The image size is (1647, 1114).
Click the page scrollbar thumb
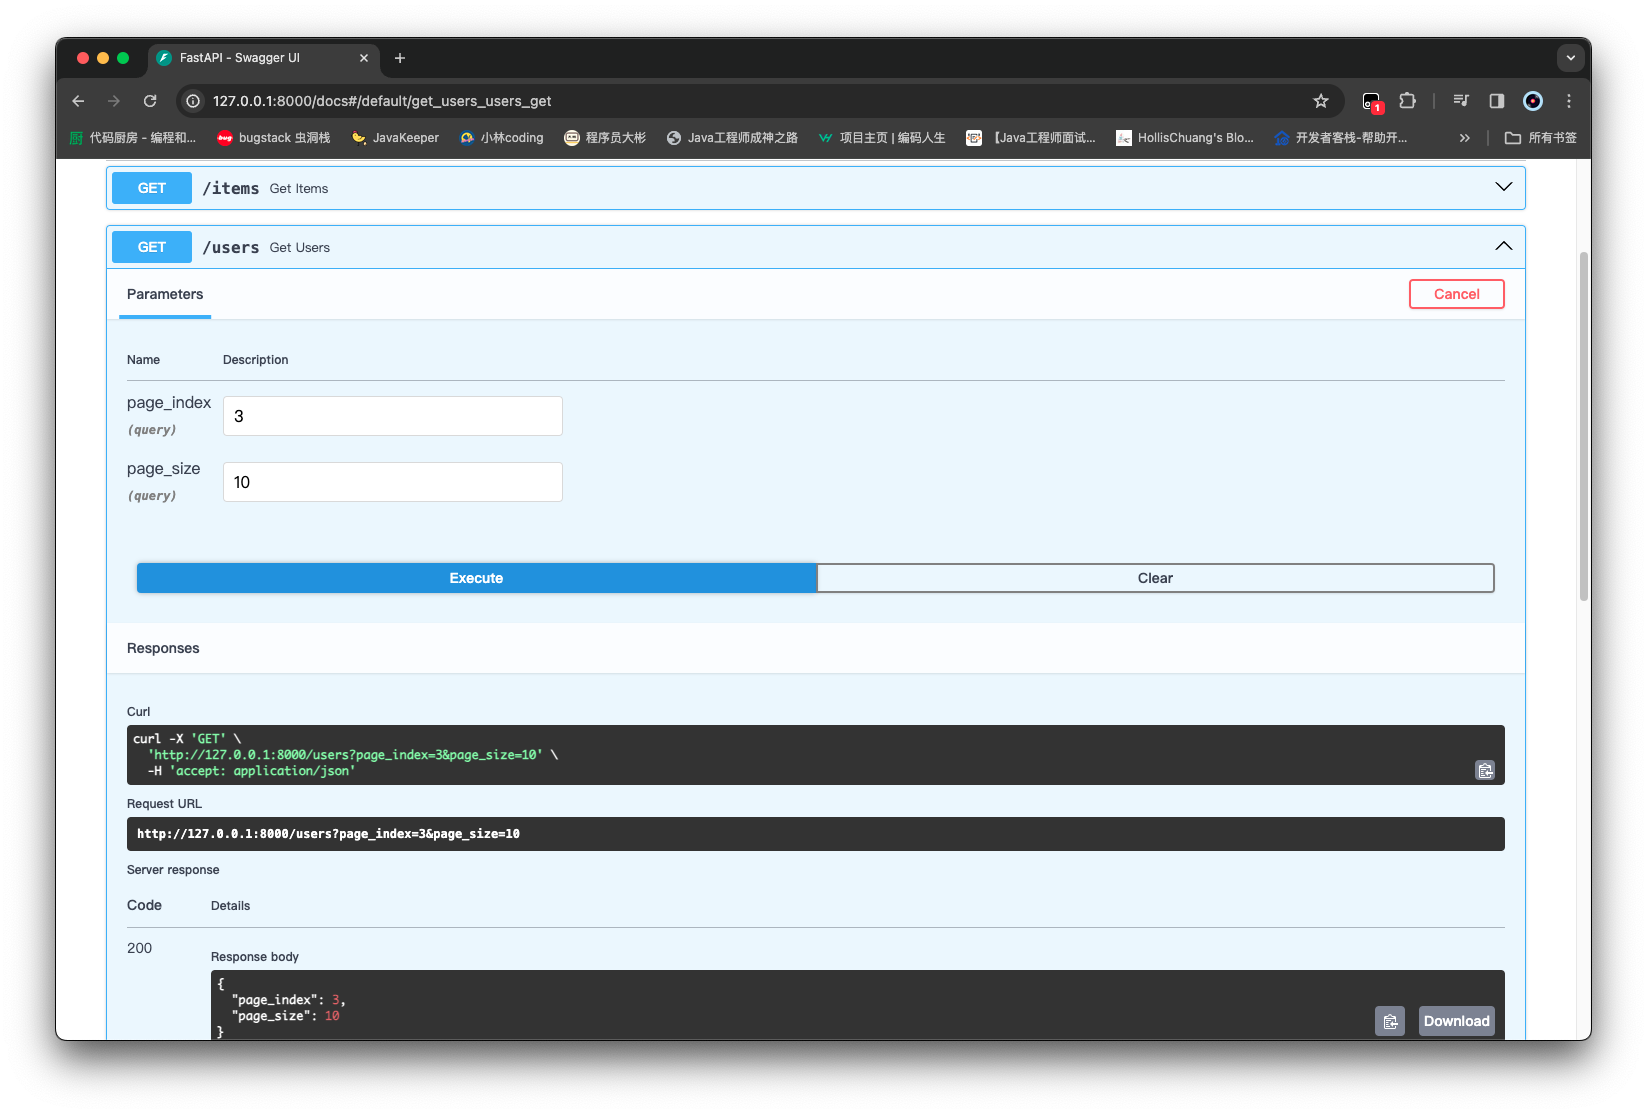(x=1584, y=426)
